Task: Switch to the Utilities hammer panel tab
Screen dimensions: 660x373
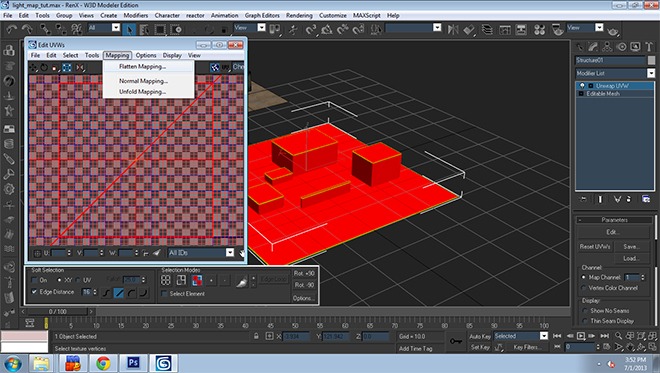Action: click(649, 47)
